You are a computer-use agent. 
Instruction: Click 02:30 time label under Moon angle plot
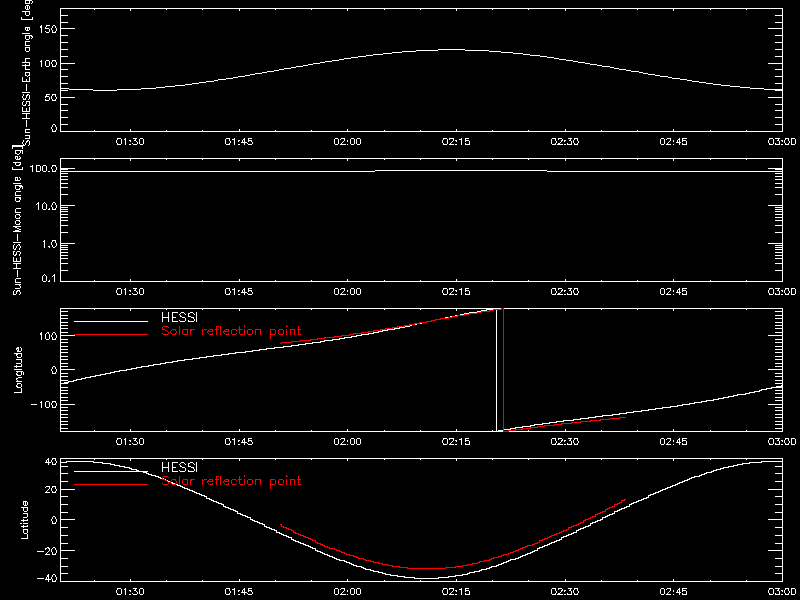point(565,292)
